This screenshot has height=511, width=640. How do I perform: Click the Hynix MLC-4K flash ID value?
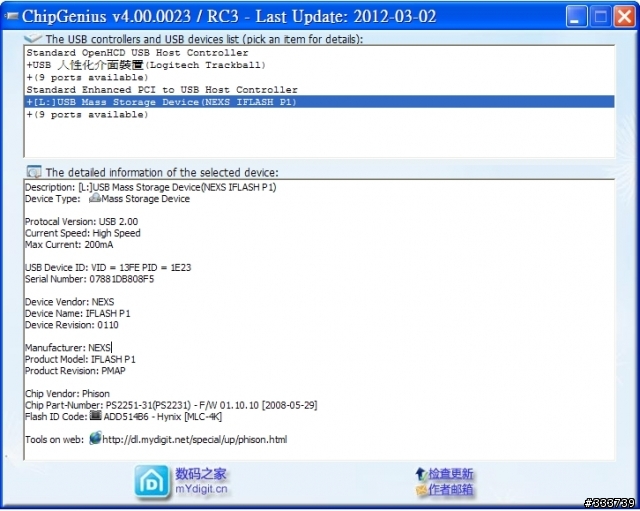pos(163,417)
